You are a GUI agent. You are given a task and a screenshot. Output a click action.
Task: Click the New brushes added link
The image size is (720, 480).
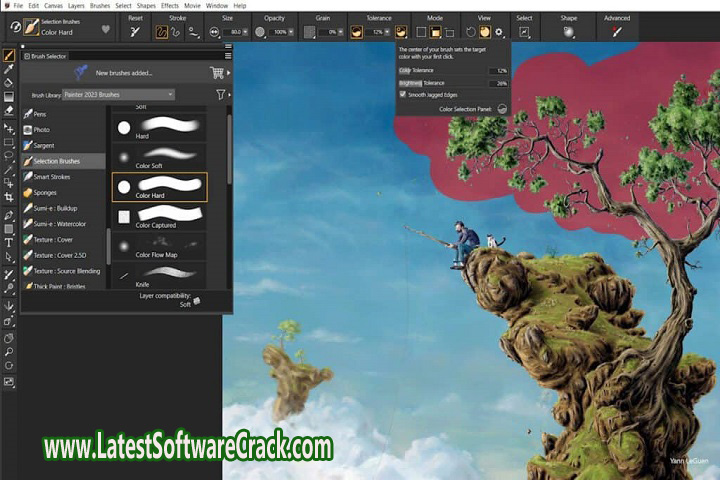click(x=124, y=73)
